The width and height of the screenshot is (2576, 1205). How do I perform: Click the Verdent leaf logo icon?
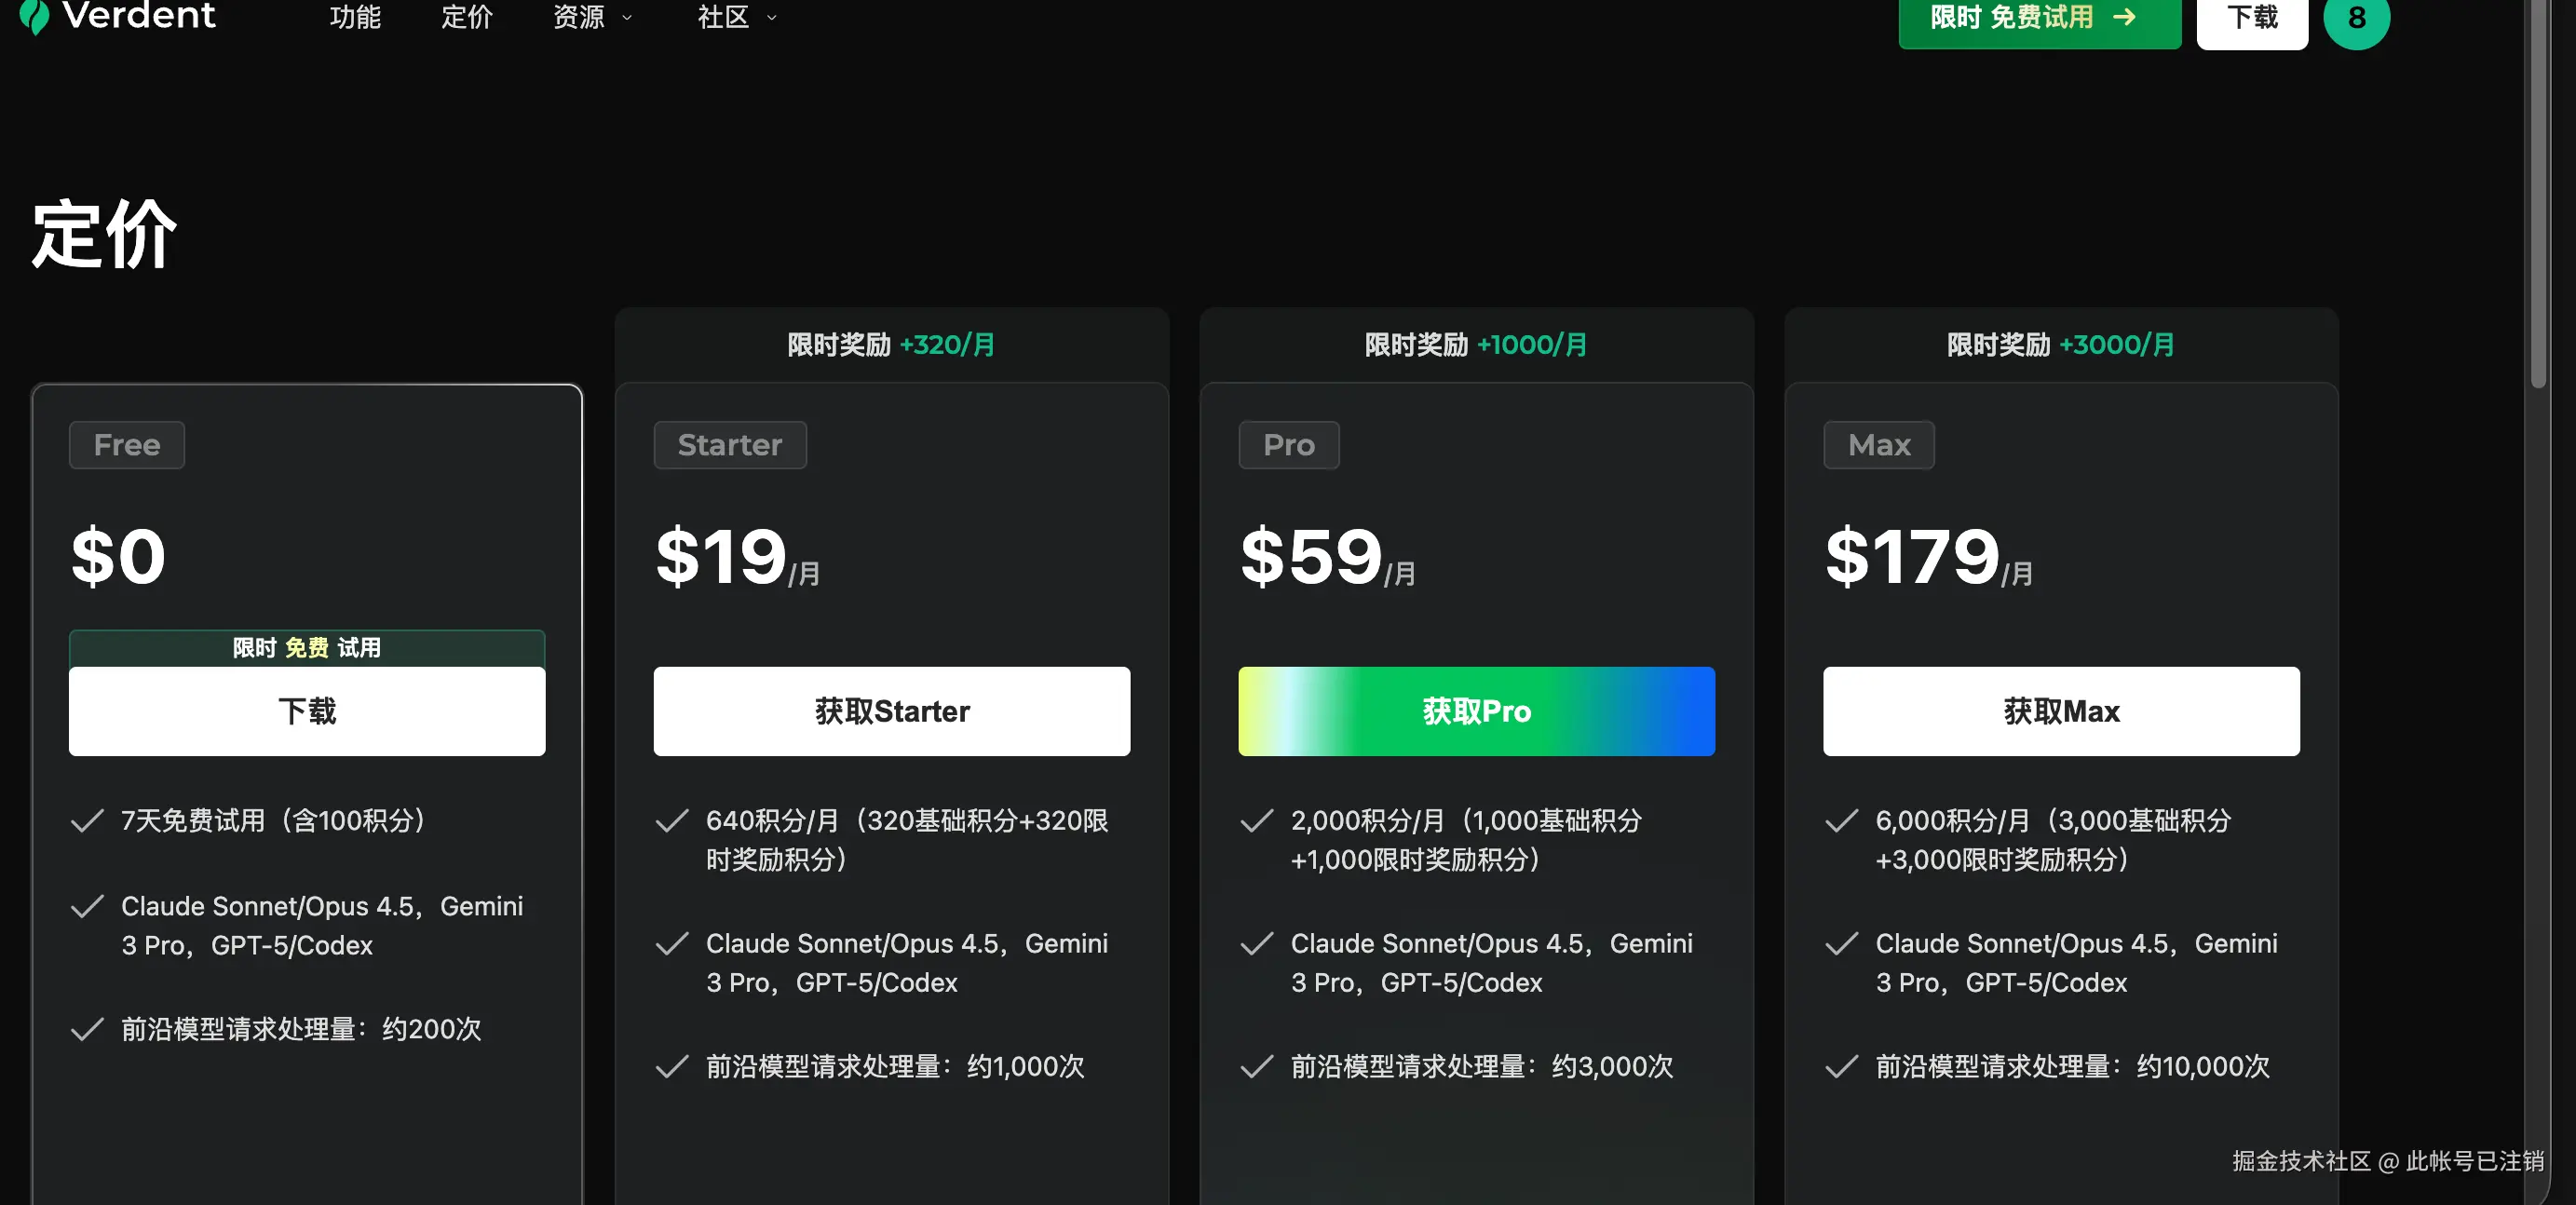(x=36, y=17)
